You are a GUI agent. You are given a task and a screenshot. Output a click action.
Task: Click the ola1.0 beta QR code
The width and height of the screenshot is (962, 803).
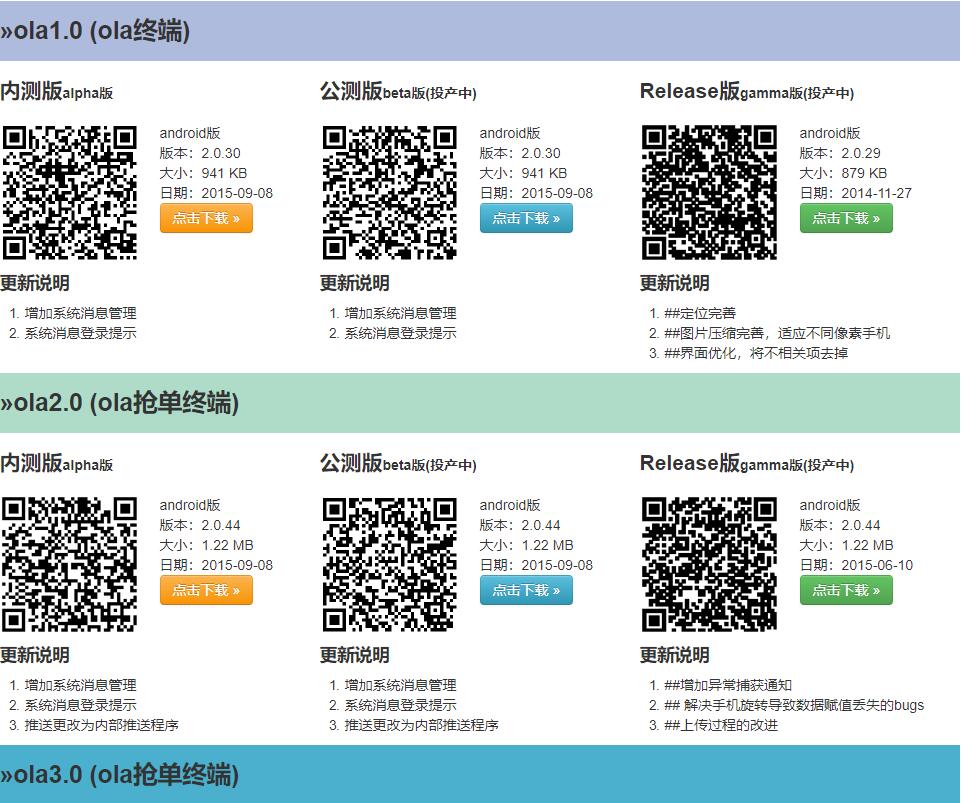click(390, 193)
